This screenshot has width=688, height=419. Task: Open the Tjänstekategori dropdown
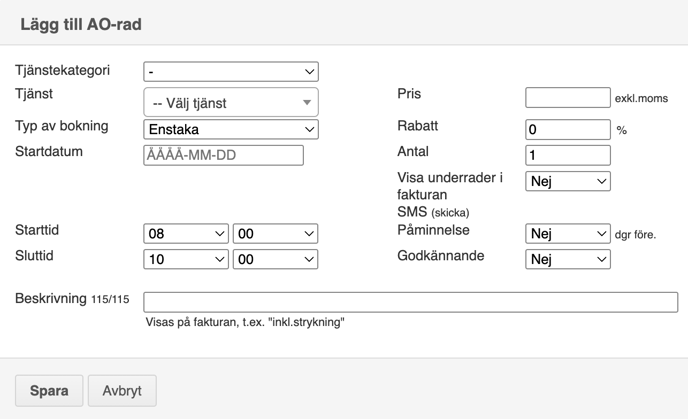coord(231,72)
